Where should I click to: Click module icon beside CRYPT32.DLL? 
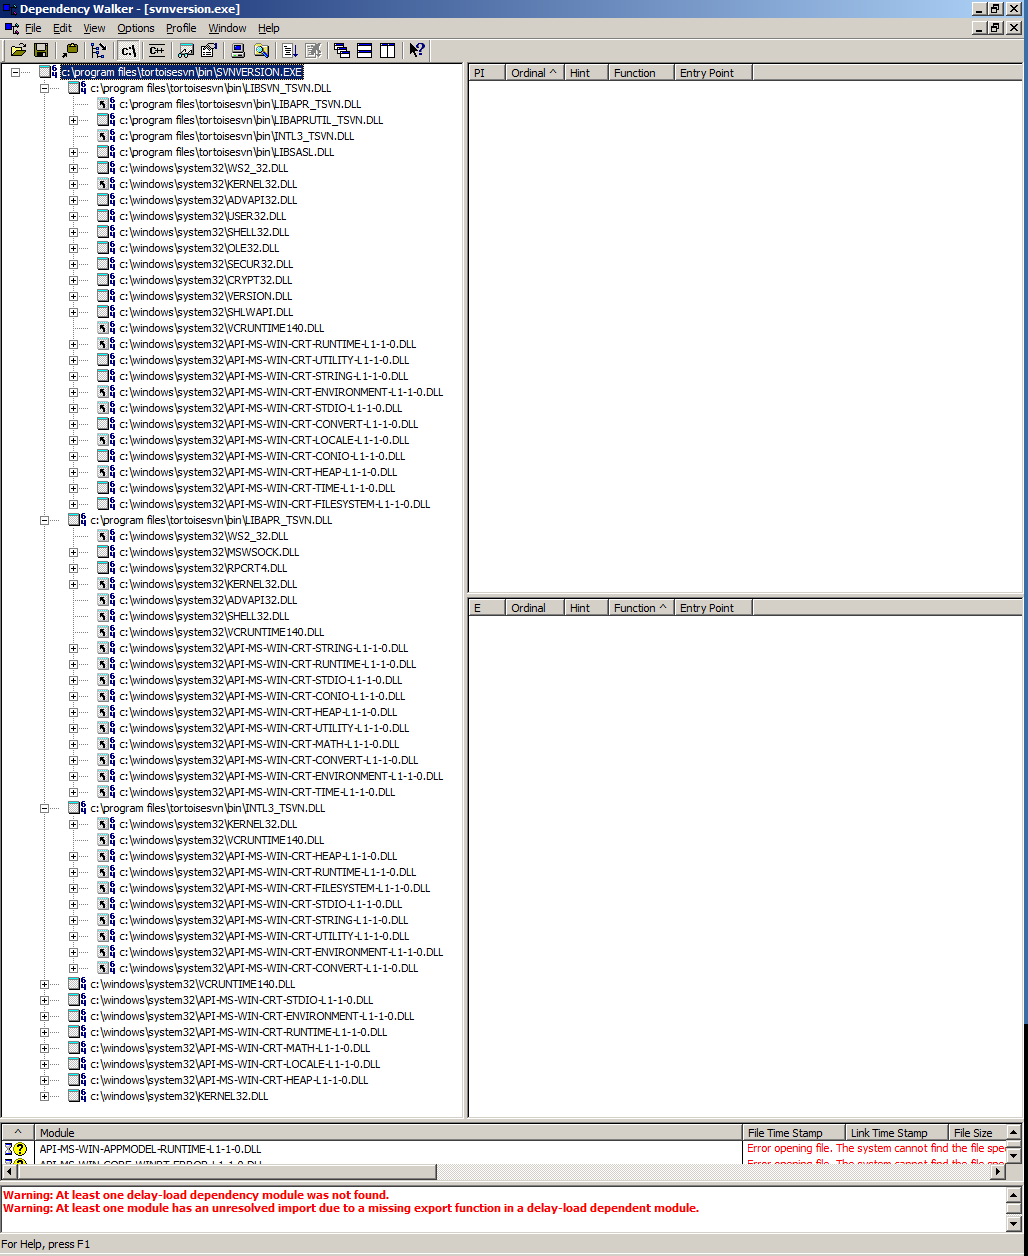pos(107,280)
